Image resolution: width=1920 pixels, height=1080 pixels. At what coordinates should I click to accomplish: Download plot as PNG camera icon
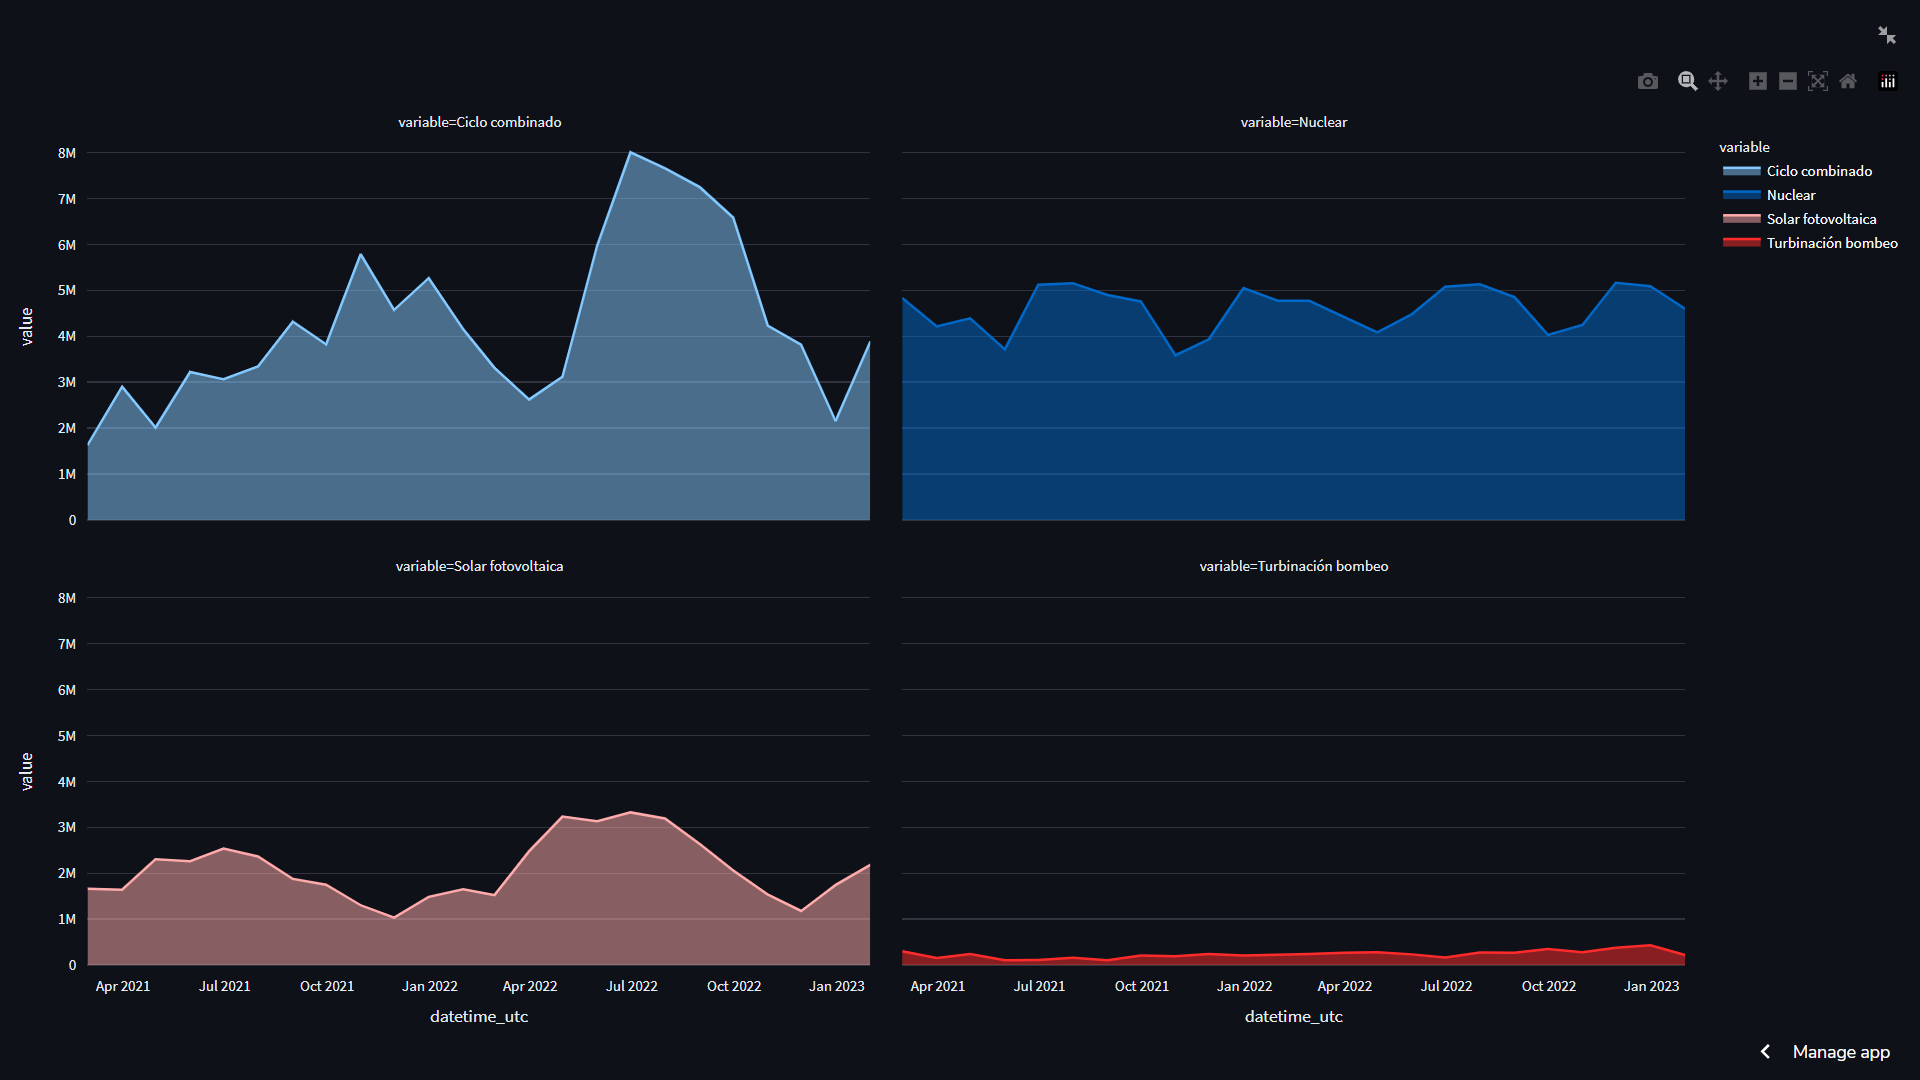point(1647,81)
